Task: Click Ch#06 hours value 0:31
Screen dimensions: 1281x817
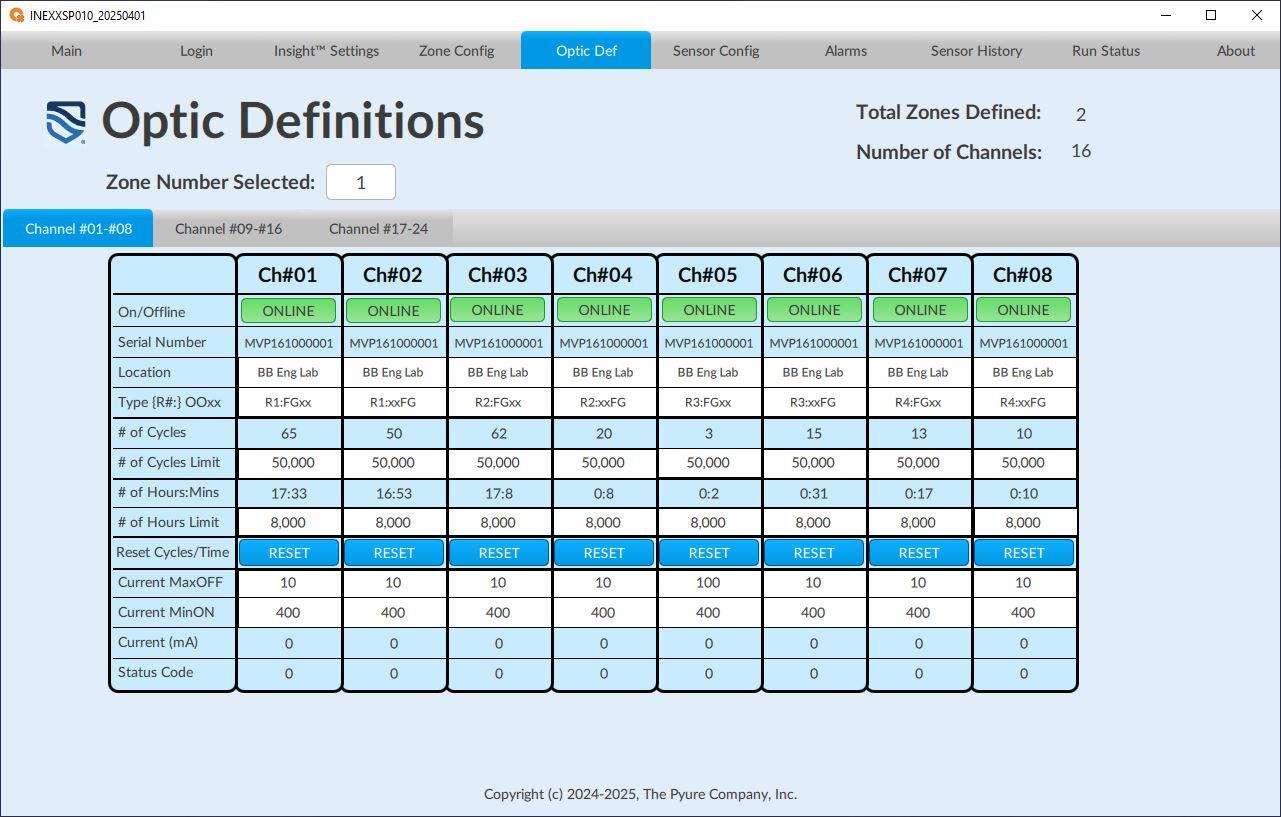Action: point(814,493)
